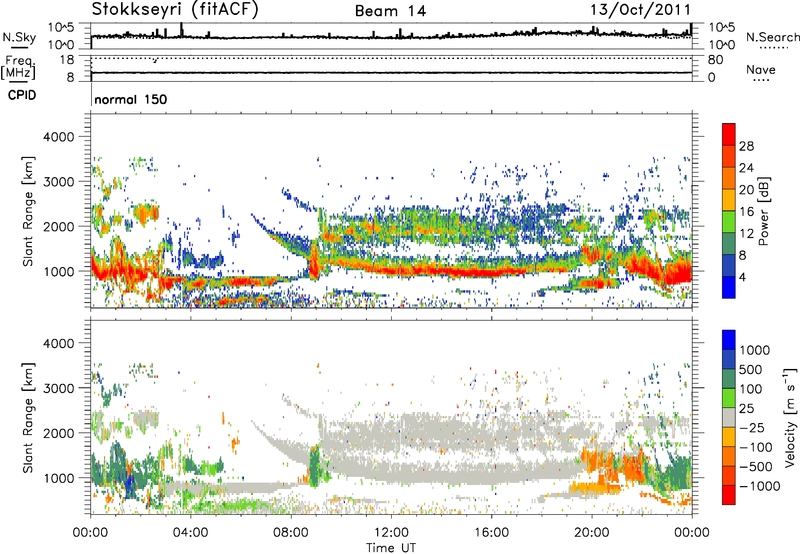Click the red top segment of the Power colorbar

click(x=729, y=134)
